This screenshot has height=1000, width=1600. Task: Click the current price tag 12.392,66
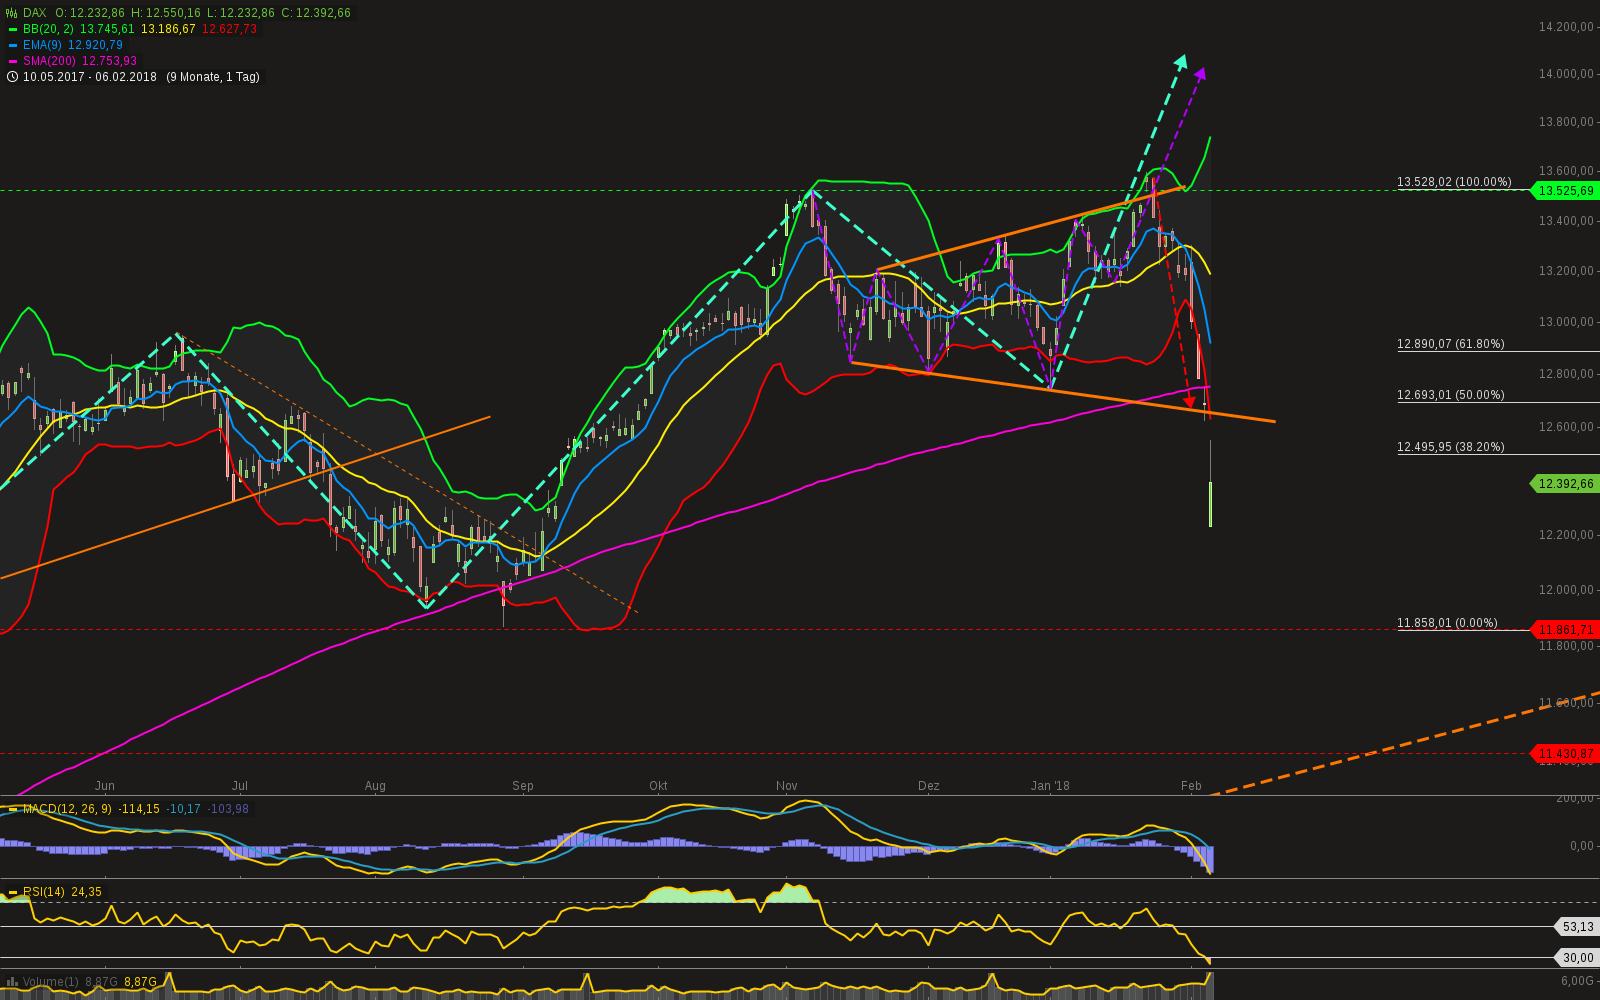[x=1566, y=484]
